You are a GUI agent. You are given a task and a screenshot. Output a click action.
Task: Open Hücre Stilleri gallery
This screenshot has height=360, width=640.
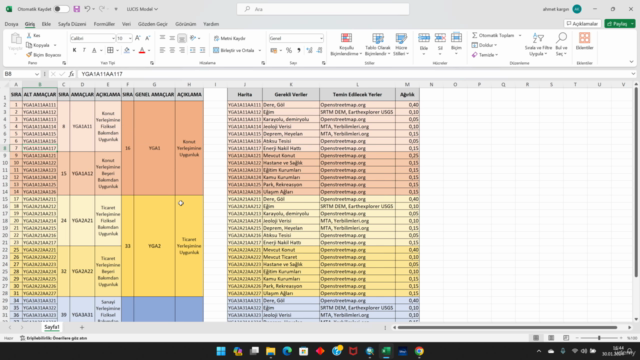tap(401, 44)
